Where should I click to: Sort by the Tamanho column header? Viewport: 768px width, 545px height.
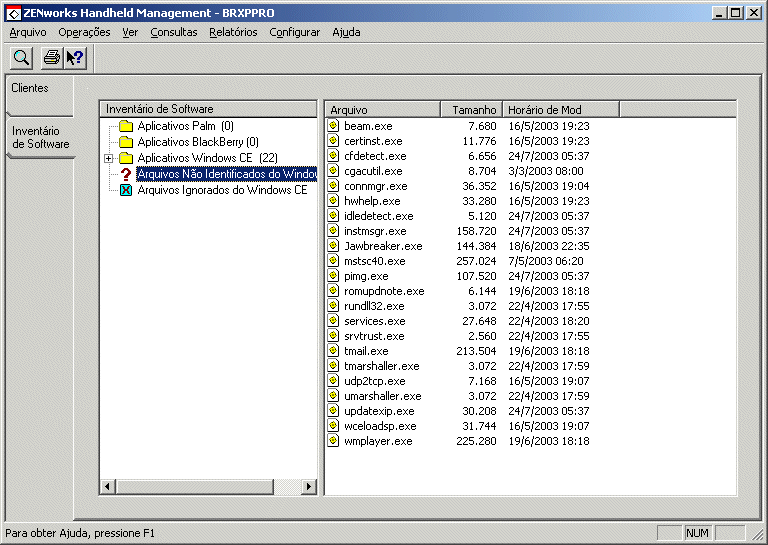coord(472,110)
